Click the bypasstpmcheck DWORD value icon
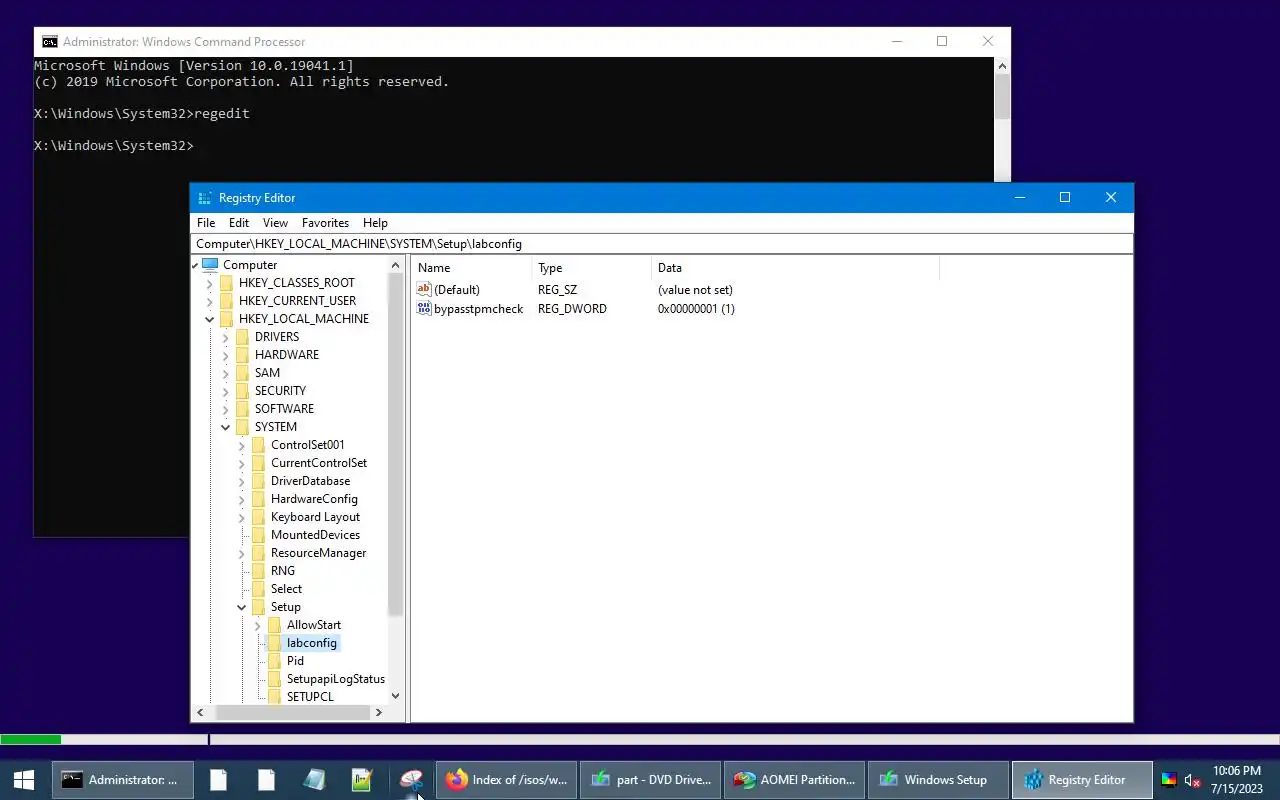 click(x=424, y=309)
